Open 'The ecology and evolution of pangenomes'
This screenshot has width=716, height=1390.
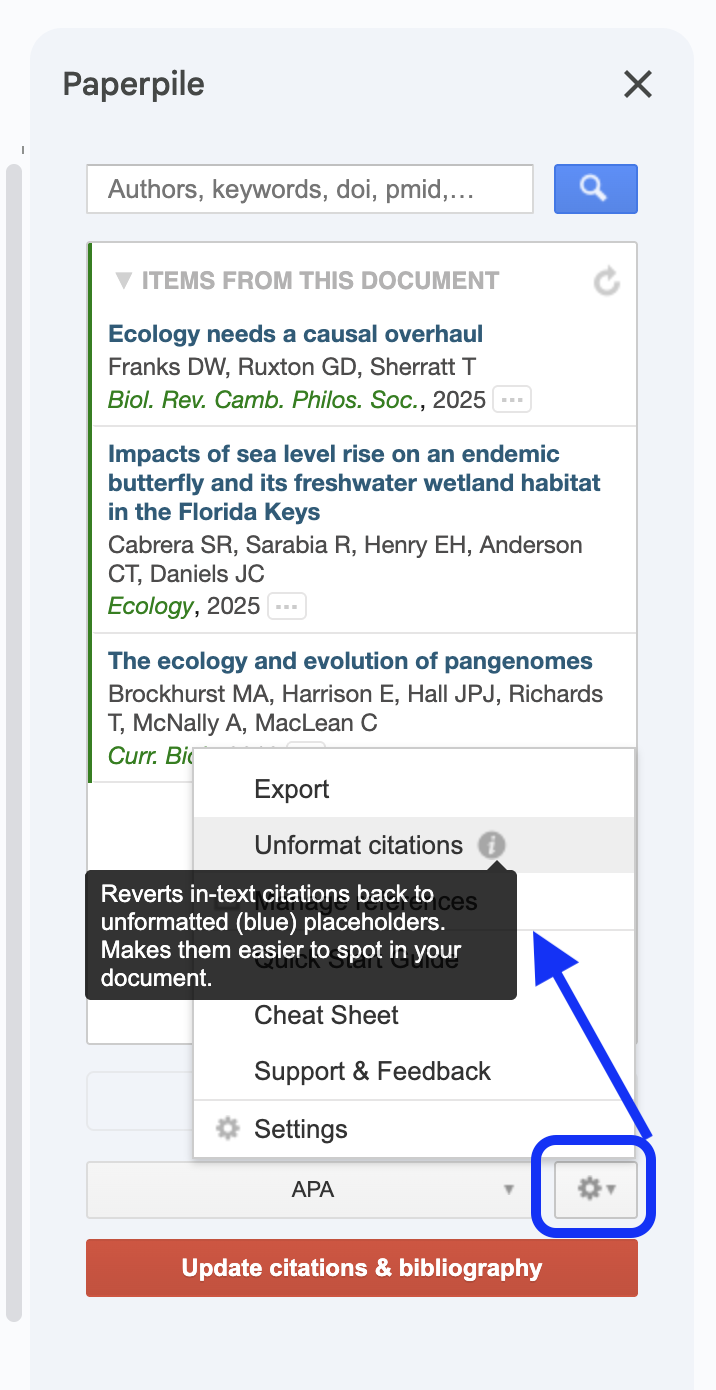click(350, 661)
